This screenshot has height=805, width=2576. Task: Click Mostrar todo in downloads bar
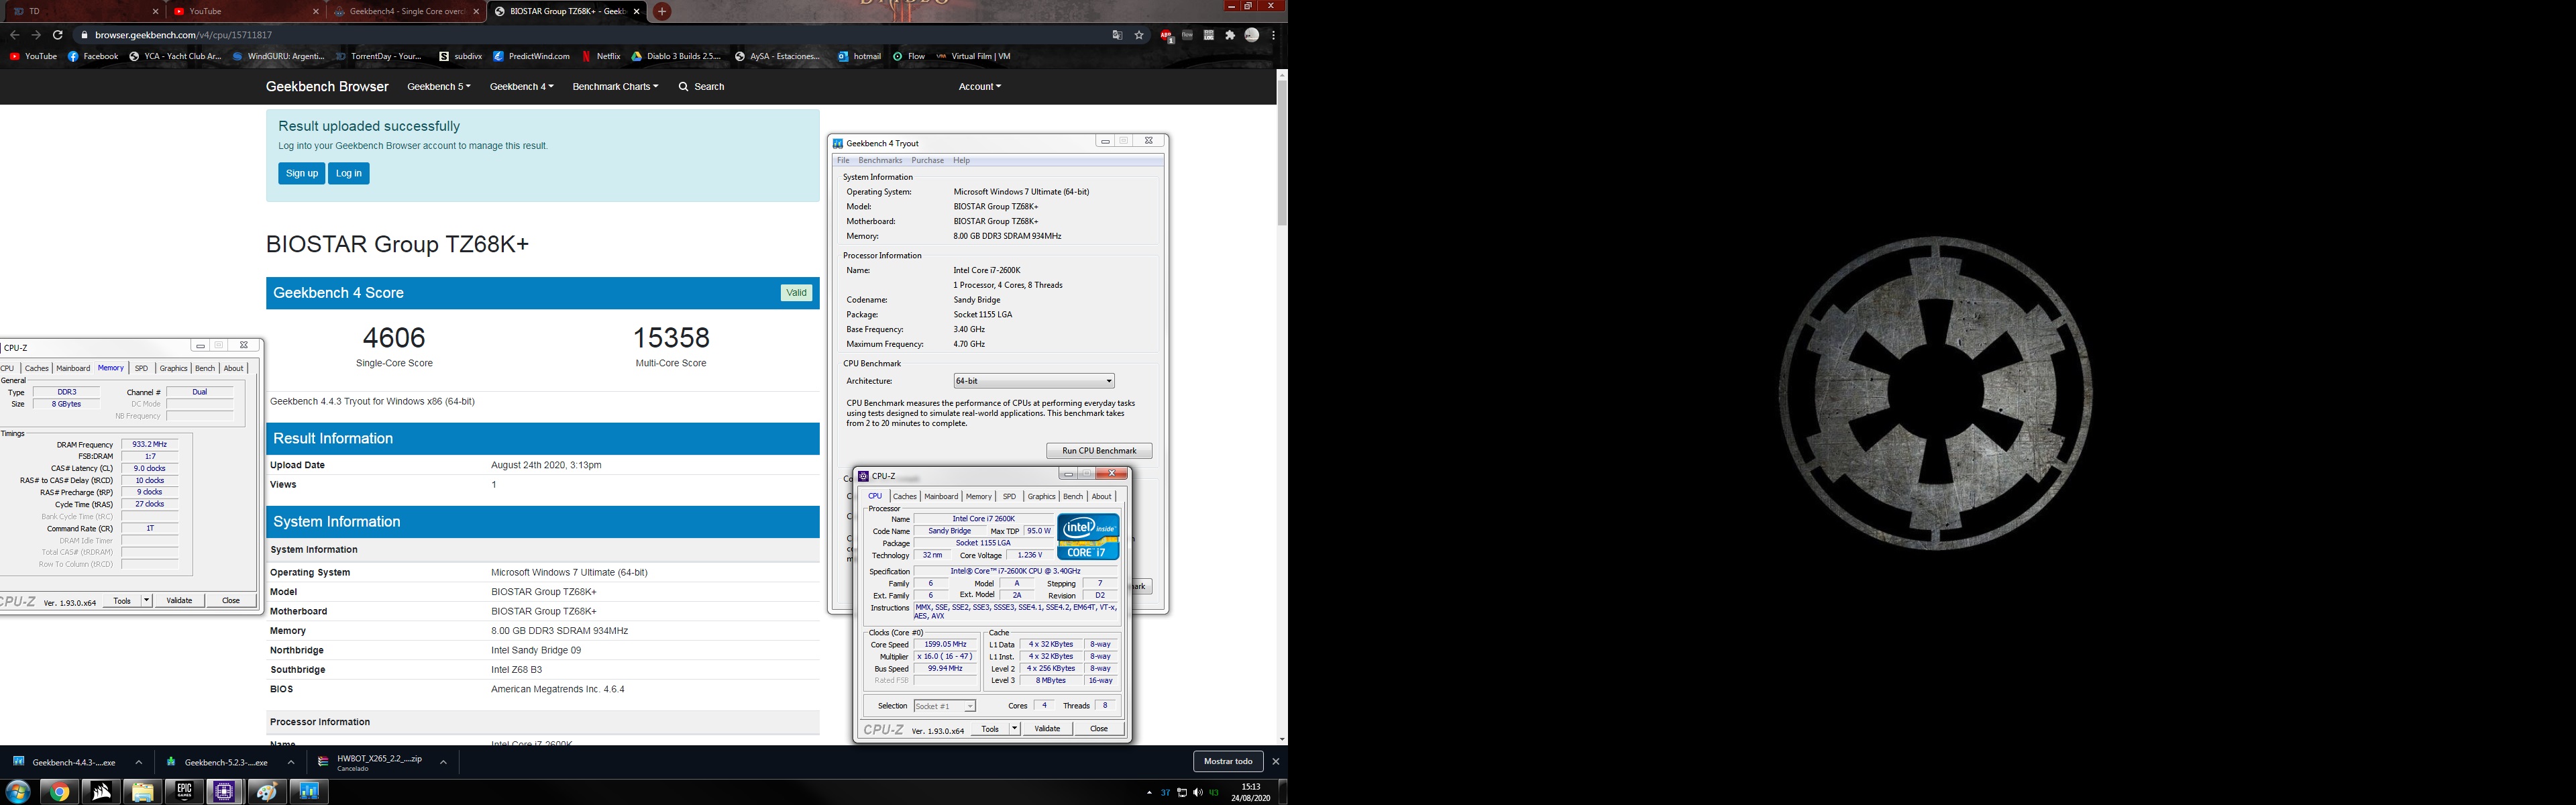click(x=1228, y=761)
